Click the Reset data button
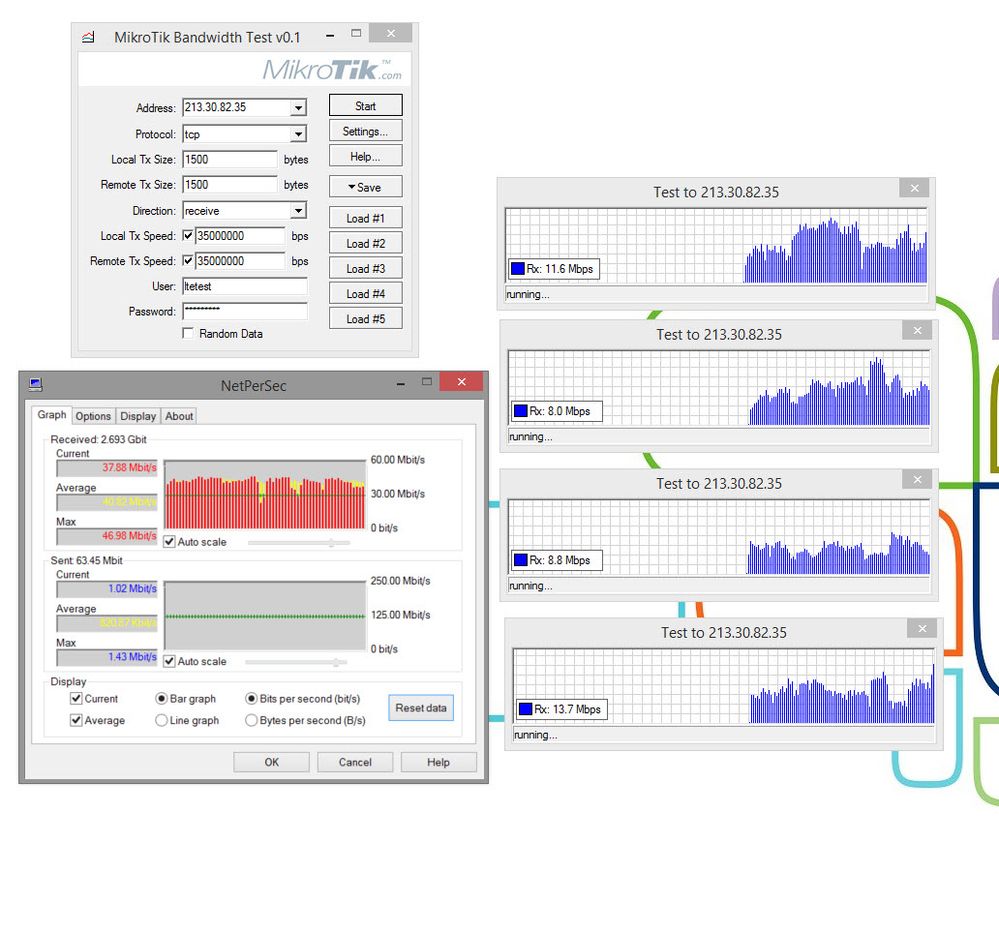The width and height of the screenshot is (999, 931). pos(421,708)
